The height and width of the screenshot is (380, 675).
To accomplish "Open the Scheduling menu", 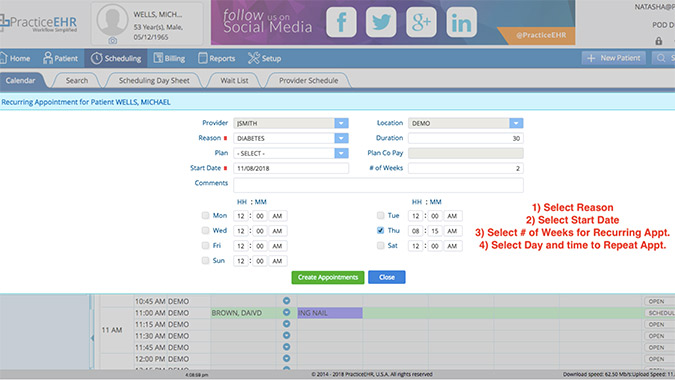I will click(x=116, y=58).
